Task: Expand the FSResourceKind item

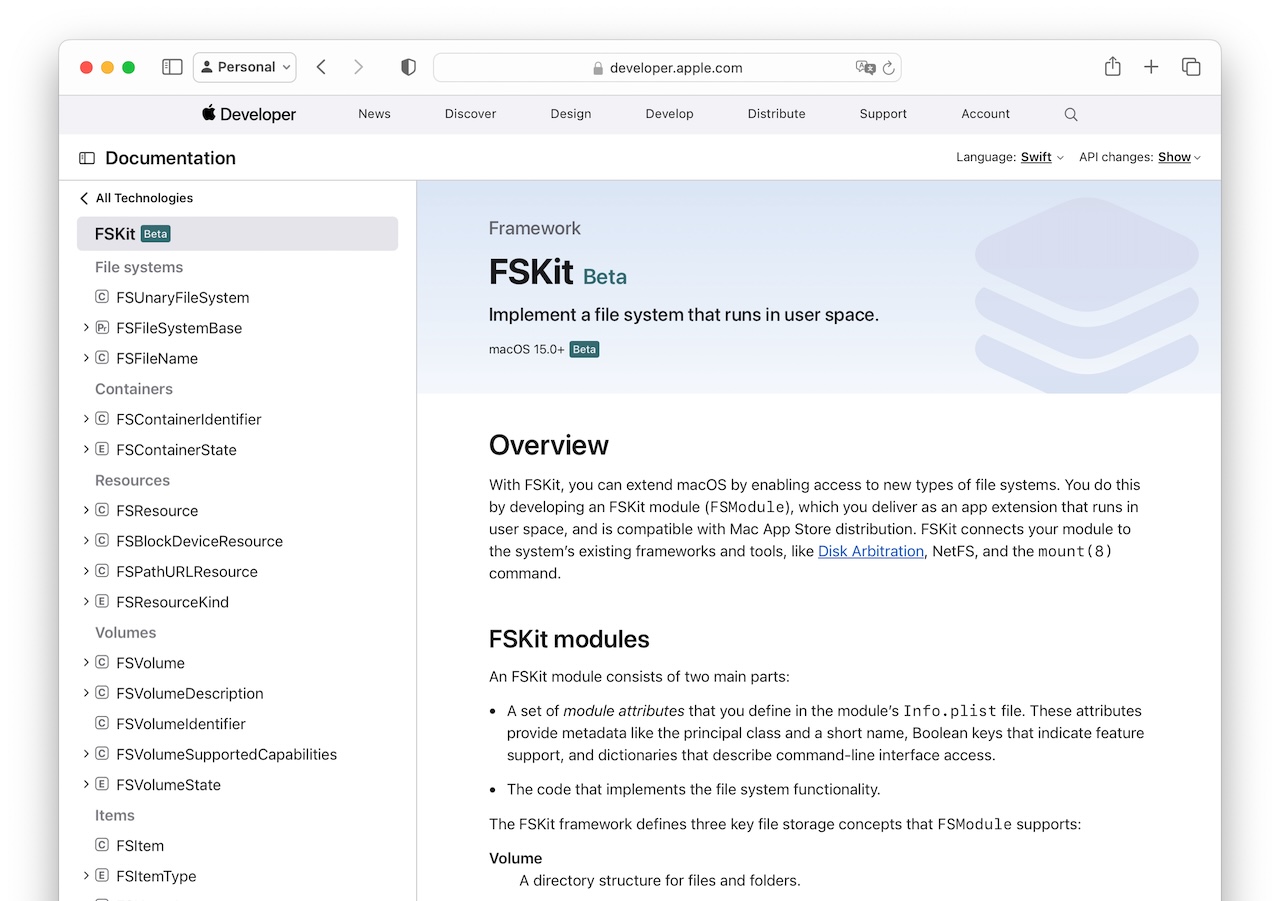Action: [x=86, y=601]
